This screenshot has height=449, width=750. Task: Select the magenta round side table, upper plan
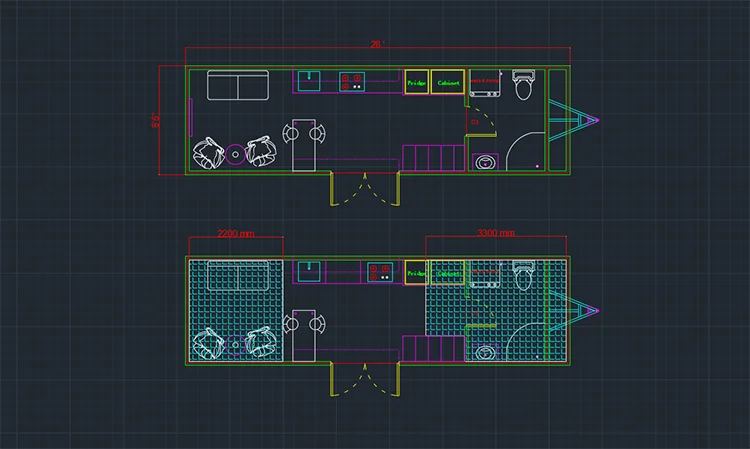click(x=235, y=154)
